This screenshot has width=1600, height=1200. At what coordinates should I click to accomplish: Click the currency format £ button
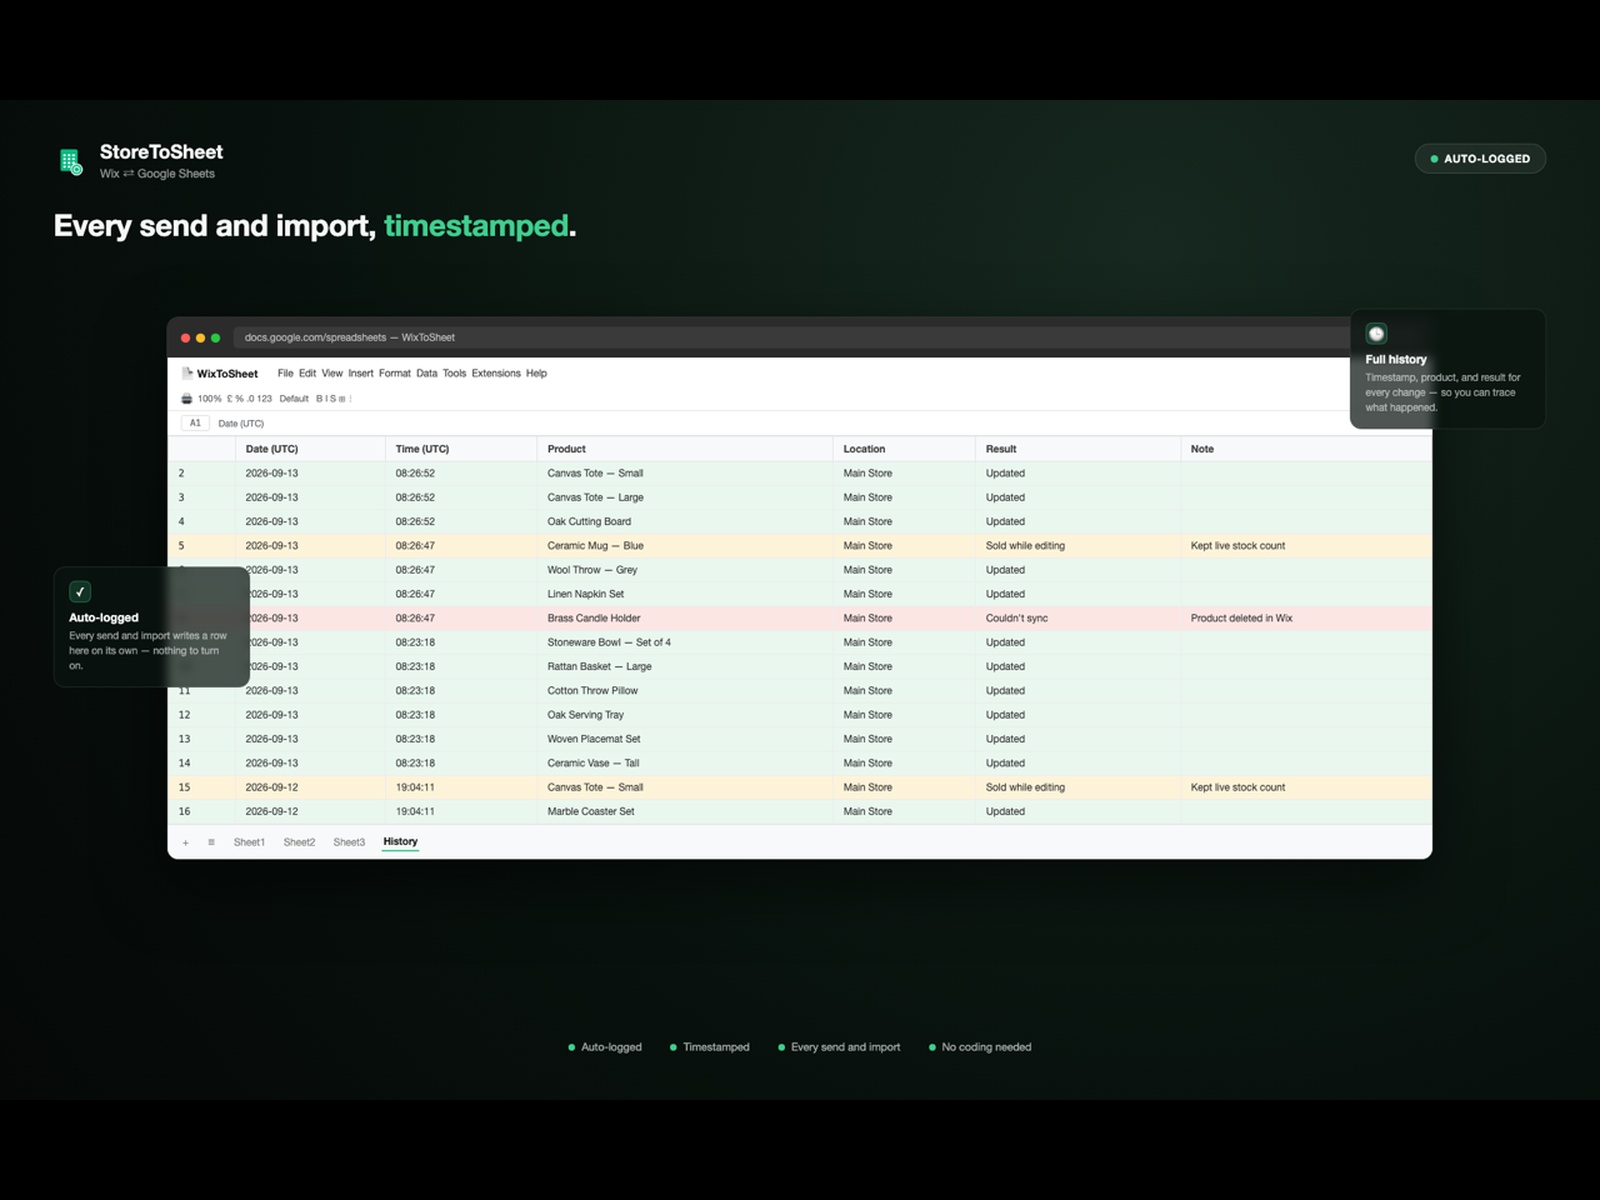click(229, 399)
